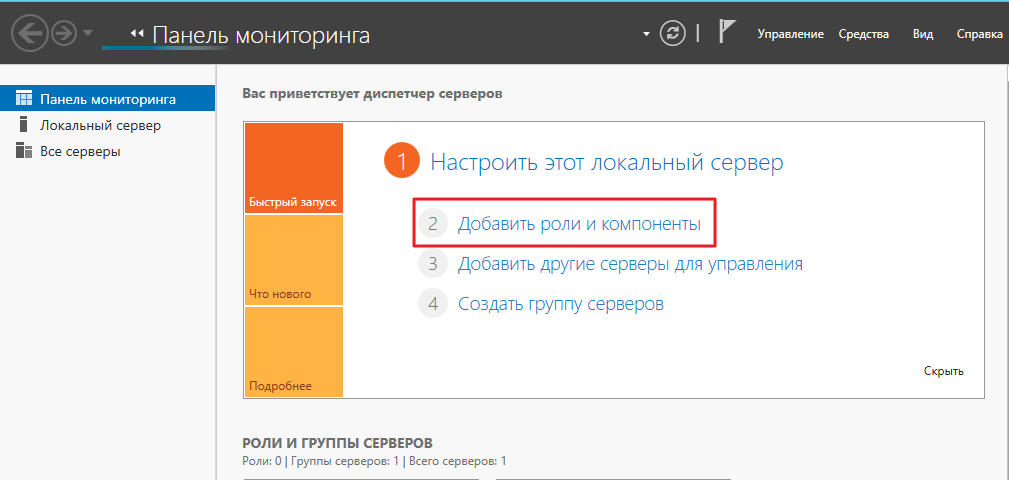The image size is (1009, 480).
Task: Refresh the Server Manager dashboard
Action: [674, 33]
